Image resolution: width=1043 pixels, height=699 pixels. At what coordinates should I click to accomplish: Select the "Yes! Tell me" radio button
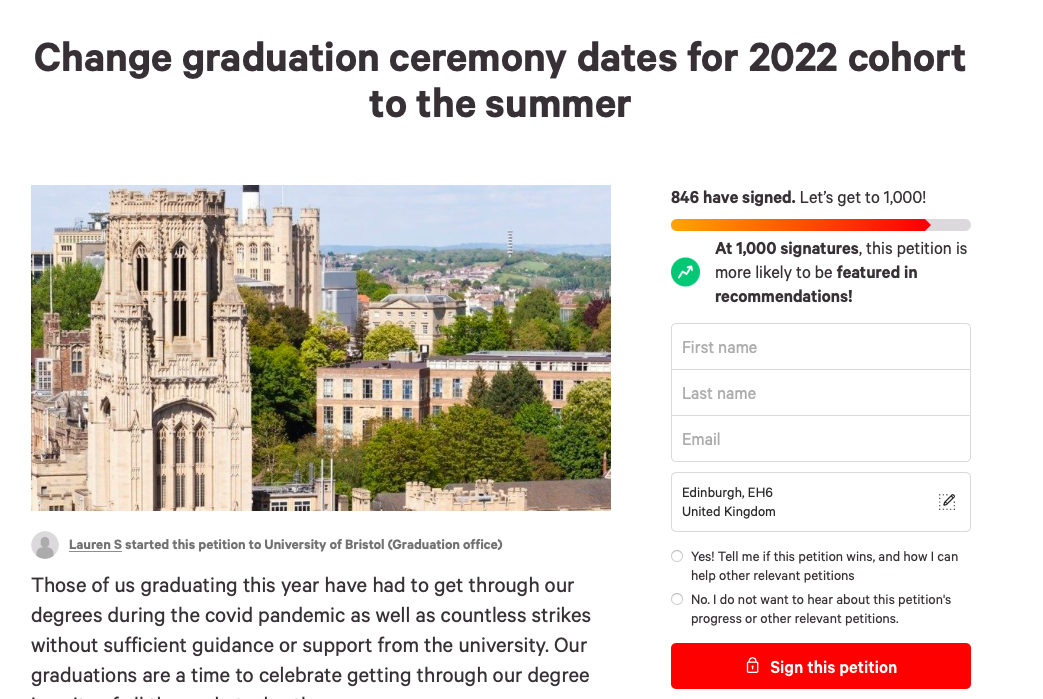677,557
